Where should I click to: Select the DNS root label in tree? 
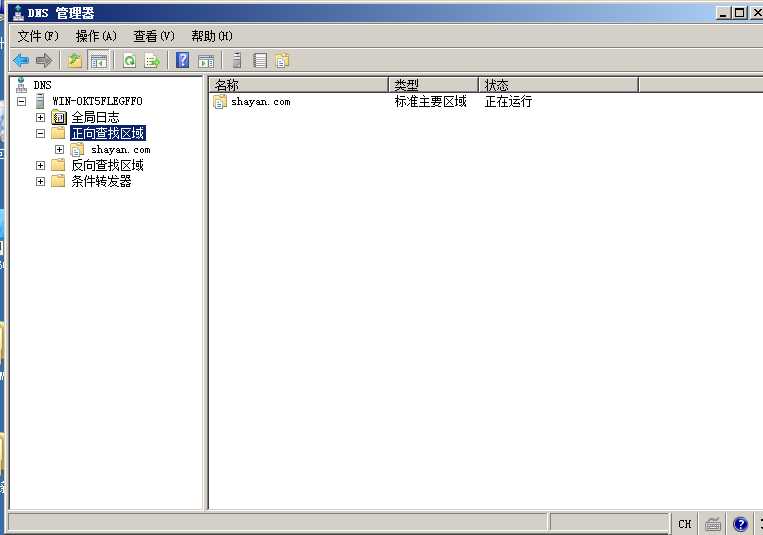[42, 85]
